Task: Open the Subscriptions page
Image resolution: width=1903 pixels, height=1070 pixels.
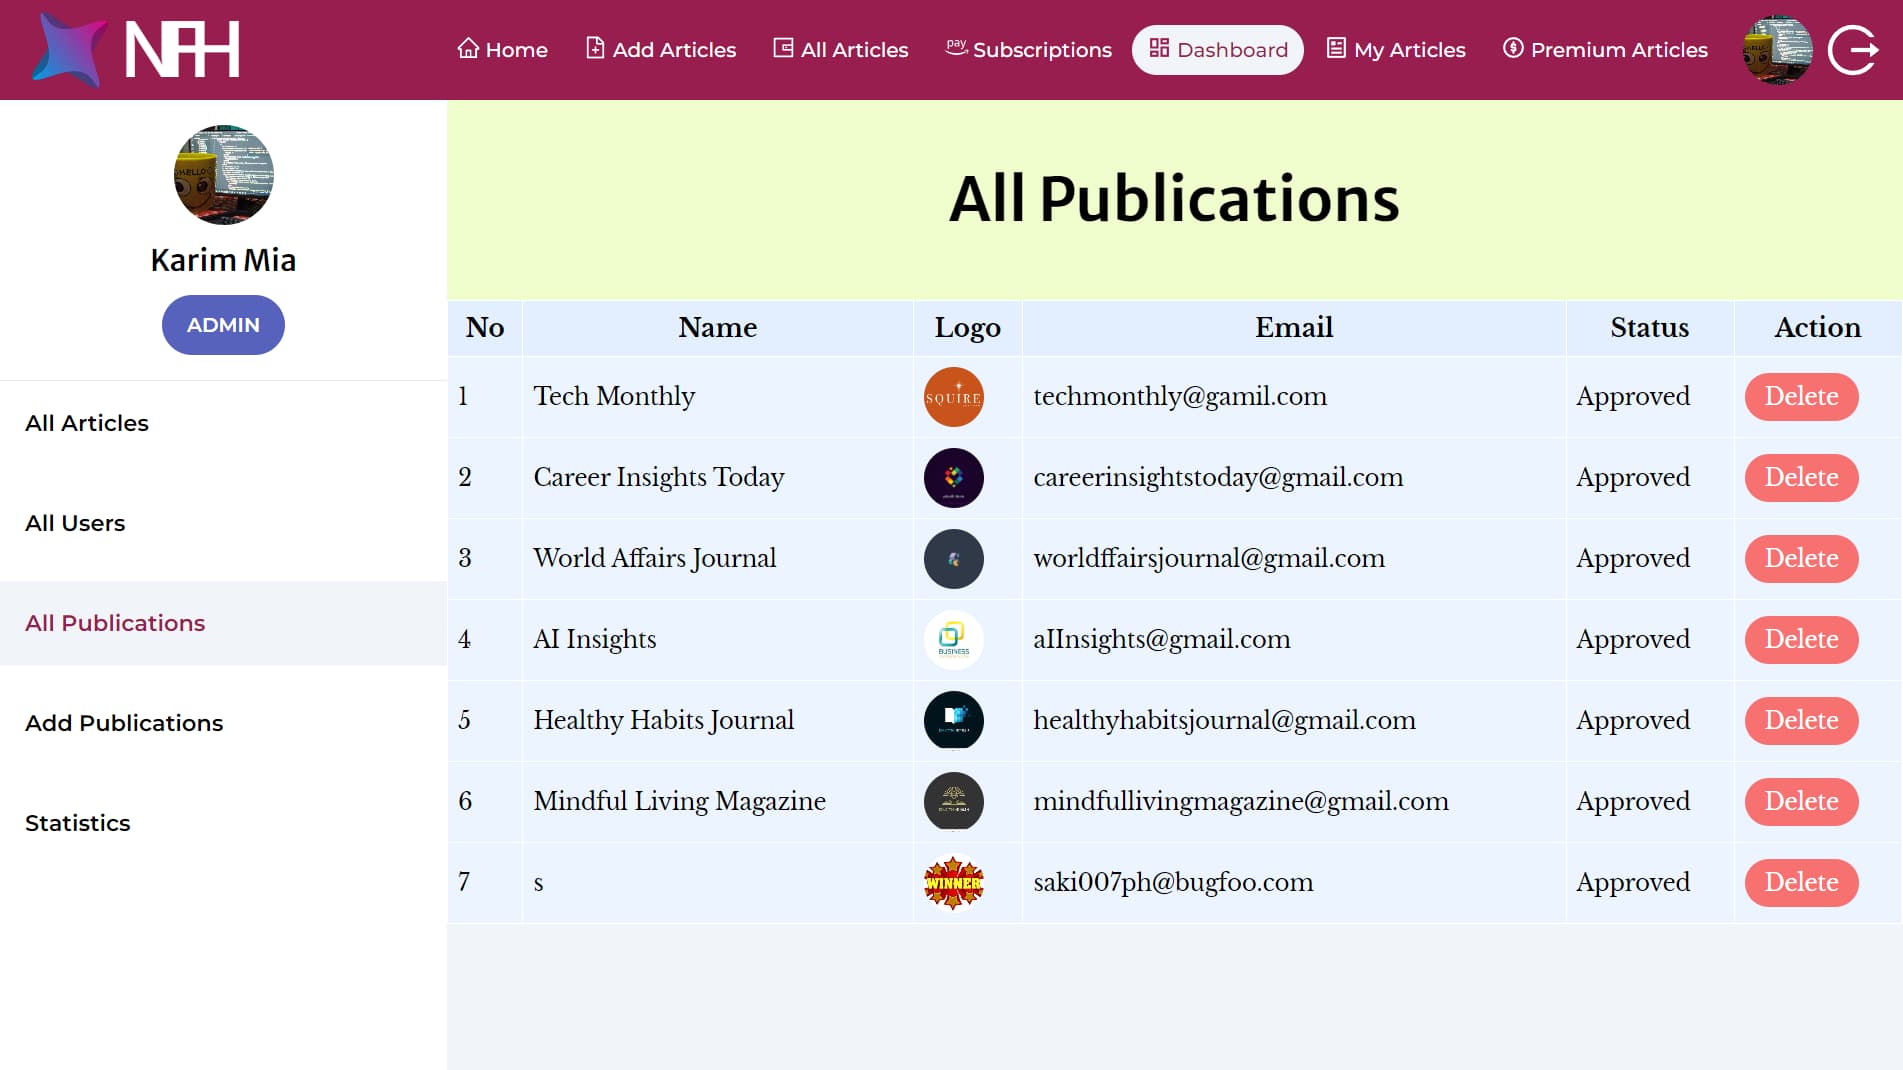Action: pos(1028,50)
